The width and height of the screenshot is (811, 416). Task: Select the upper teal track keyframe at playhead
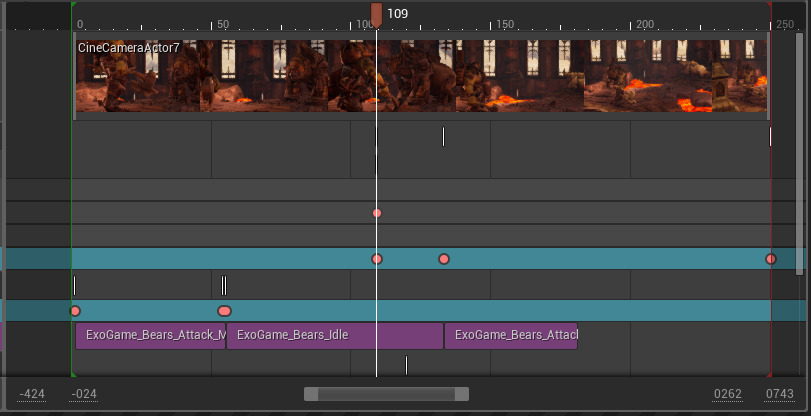pyautogui.click(x=377, y=259)
